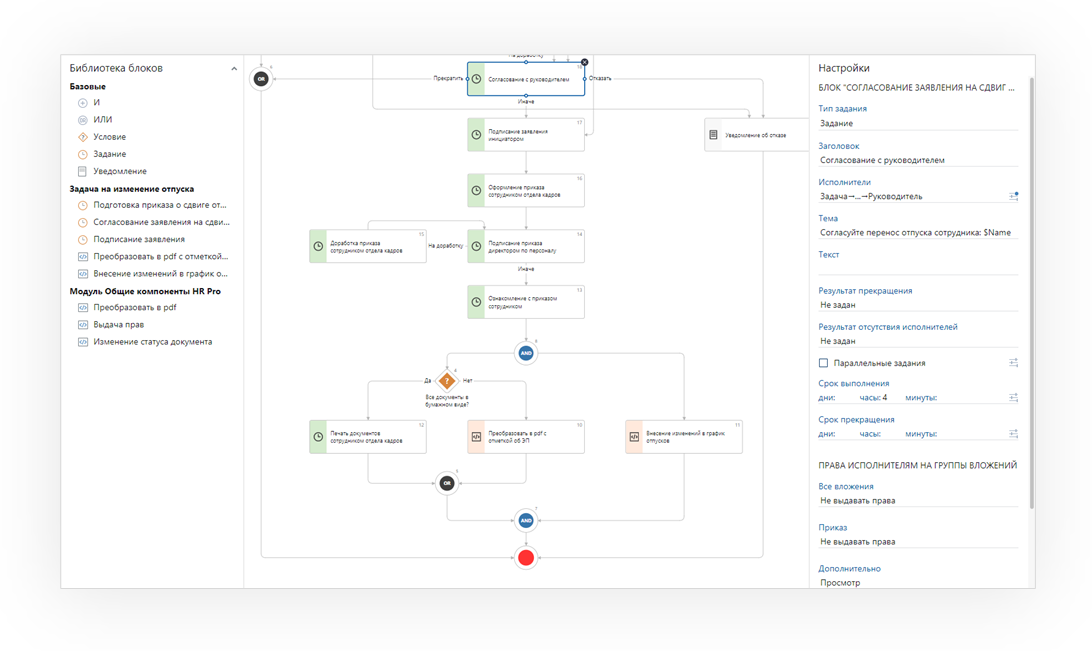
Task: Click the 'Заголовок' input field
Action: tap(917, 160)
